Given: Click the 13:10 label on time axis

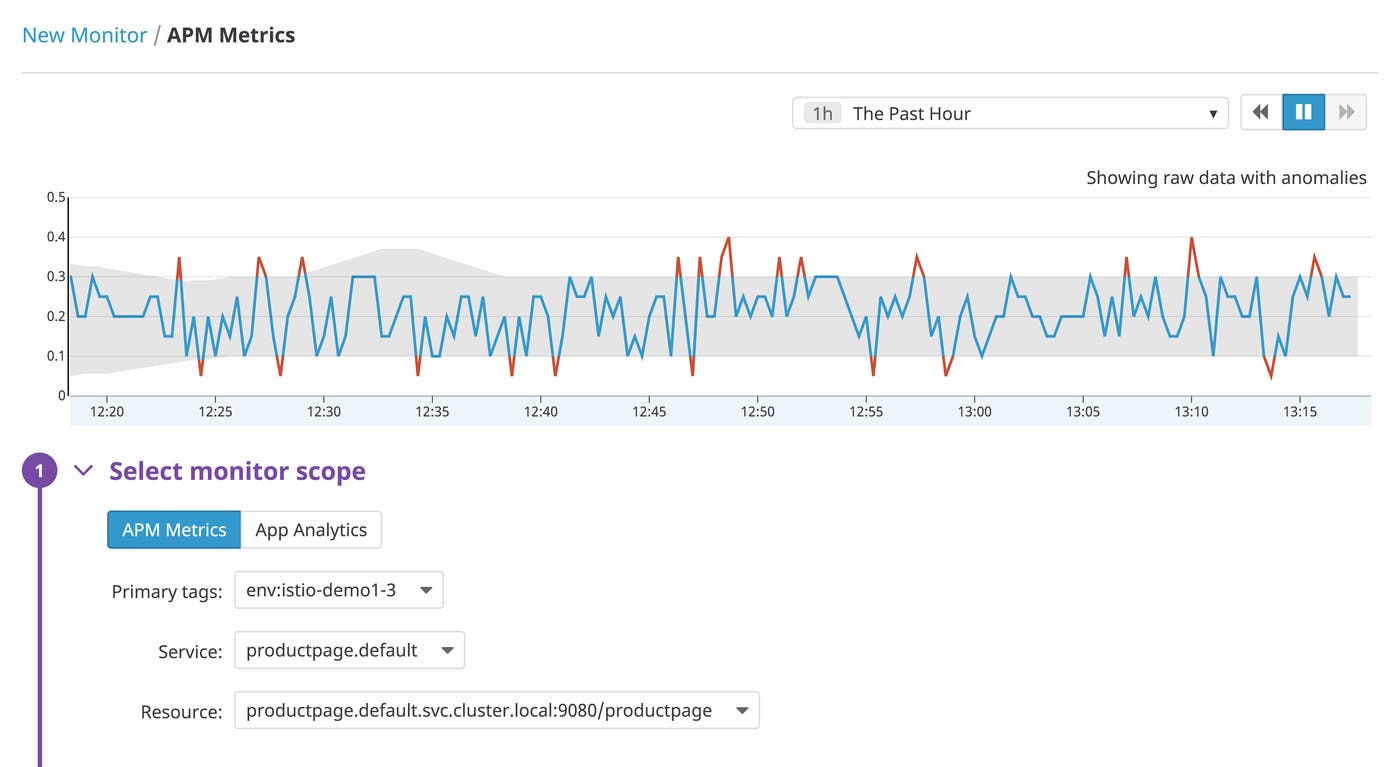Looking at the screenshot, I should (1191, 411).
